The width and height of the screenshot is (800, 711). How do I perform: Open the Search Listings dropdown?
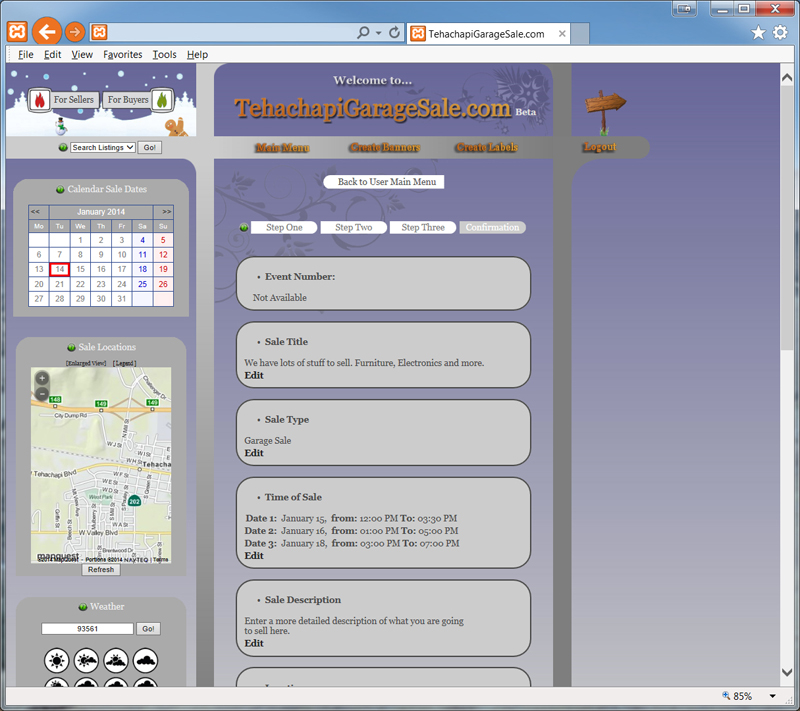[x=103, y=147]
